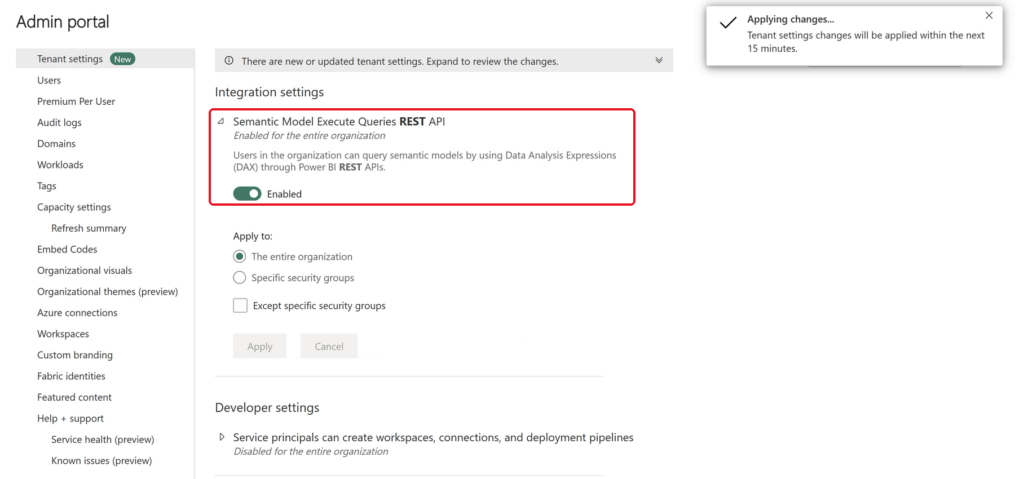Dismiss the Applying changes notification

tap(989, 15)
